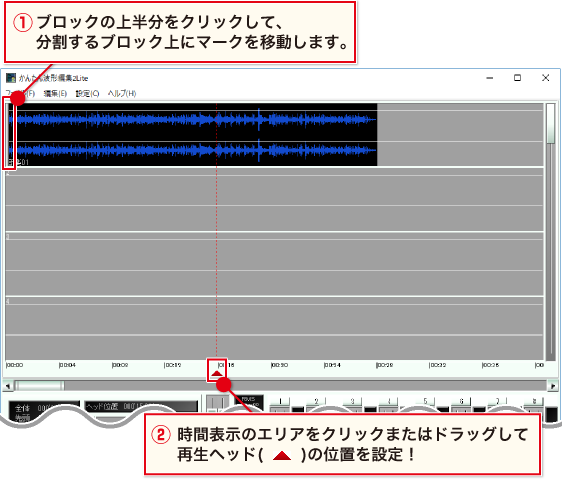Select numbered button 5 below timeline
The width and height of the screenshot is (562, 482).
pos(425,401)
